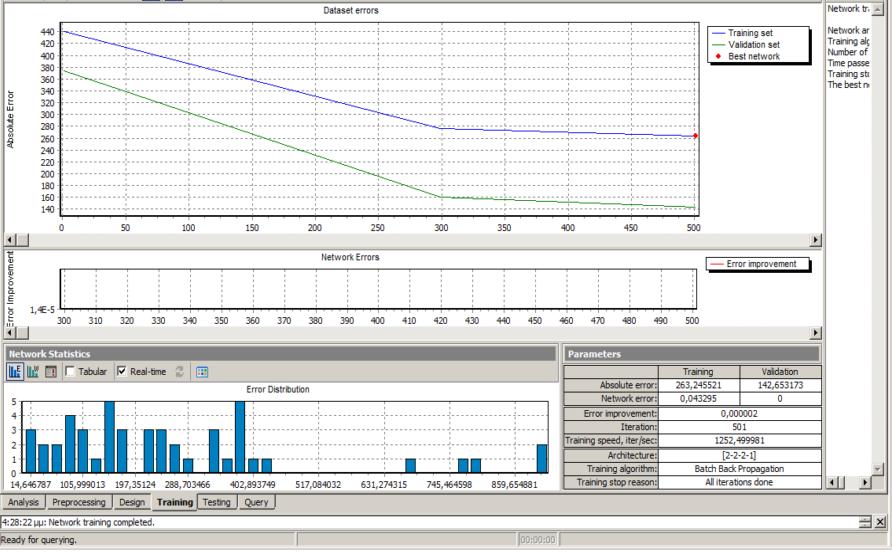Click right arrow of info panel horizontal scrollbar
The height and width of the screenshot is (552, 892).
click(x=865, y=483)
